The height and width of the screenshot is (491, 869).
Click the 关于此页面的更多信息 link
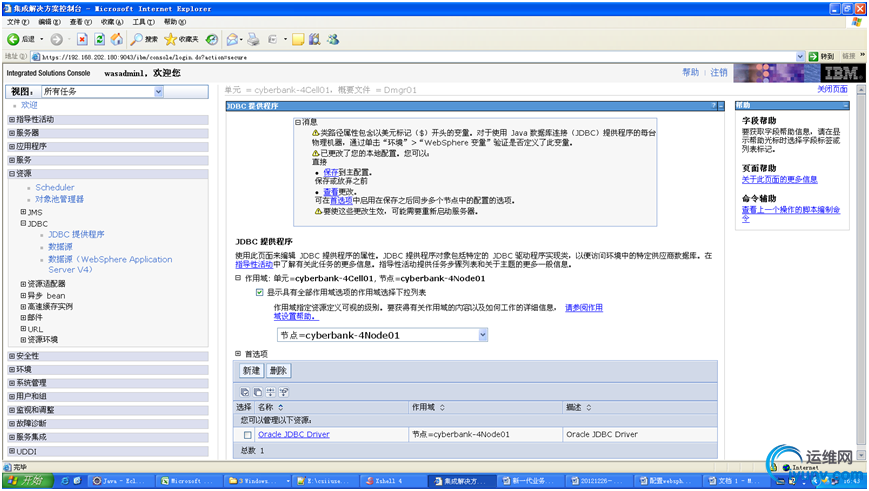click(780, 180)
